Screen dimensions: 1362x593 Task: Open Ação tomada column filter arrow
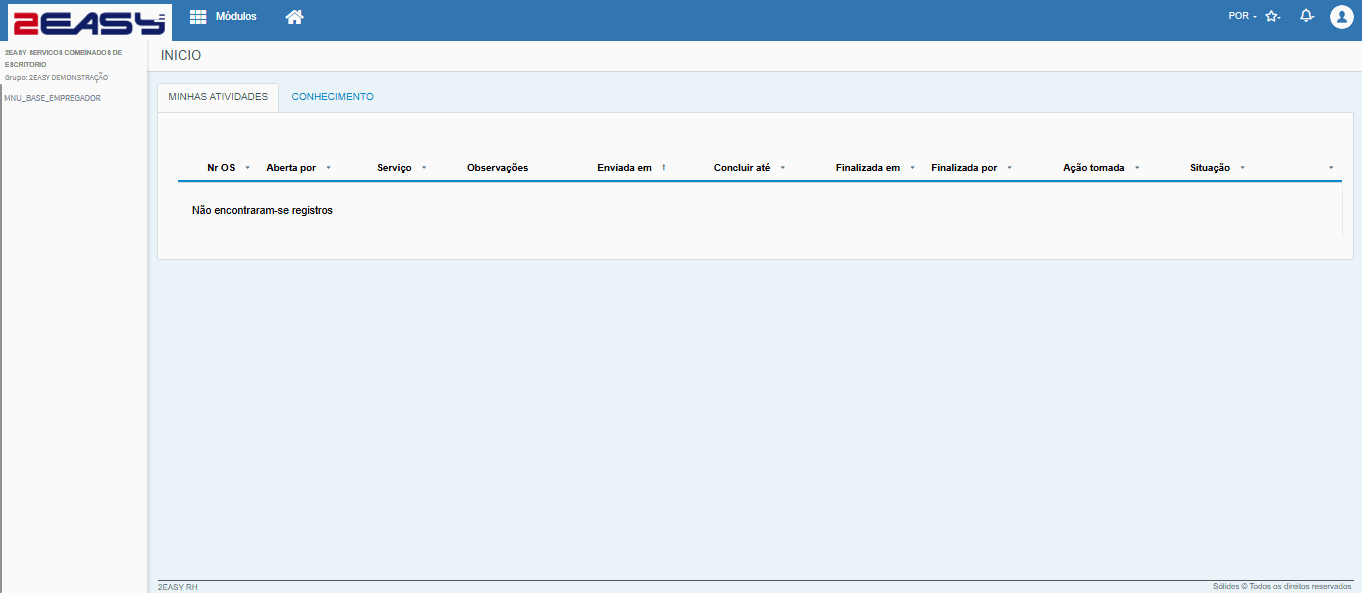click(1137, 168)
